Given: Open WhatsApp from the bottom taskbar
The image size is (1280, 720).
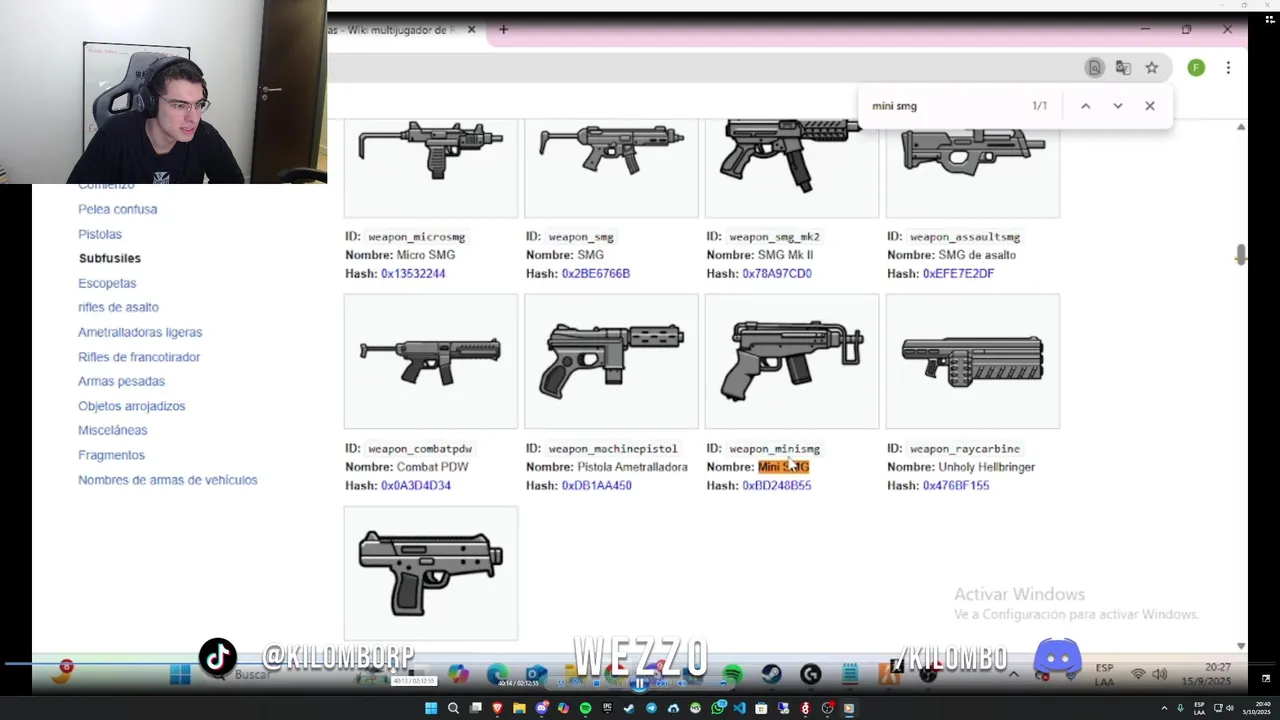Looking at the screenshot, I should point(718,708).
